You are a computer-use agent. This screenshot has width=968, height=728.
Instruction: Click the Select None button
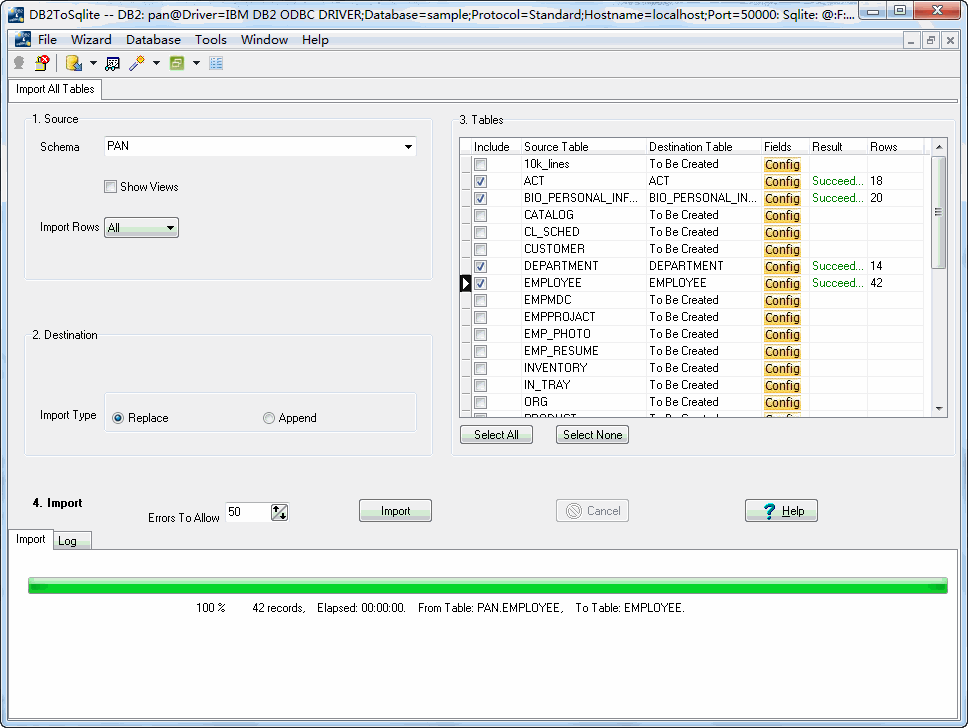click(593, 435)
